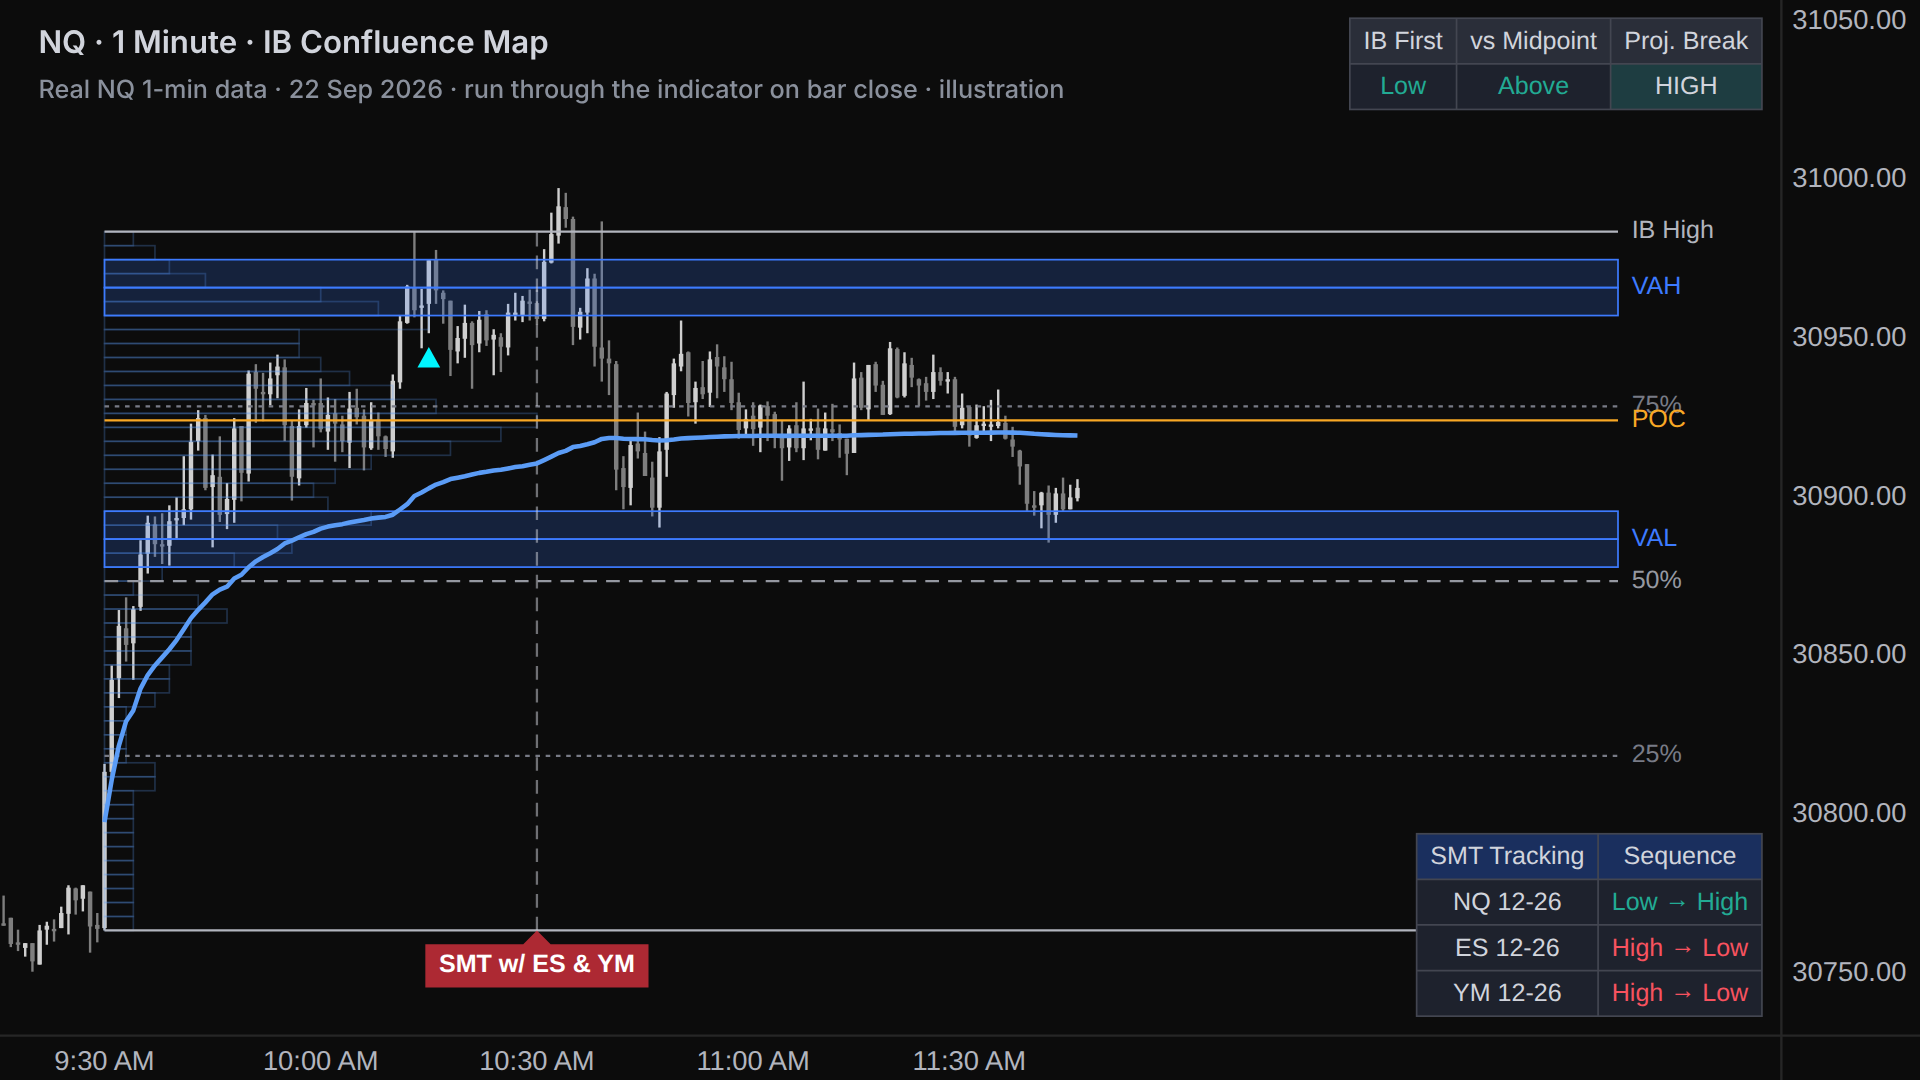The image size is (1920, 1080).
Task: Select the 'ES 12-26' row
Action: pos(1589,948)
